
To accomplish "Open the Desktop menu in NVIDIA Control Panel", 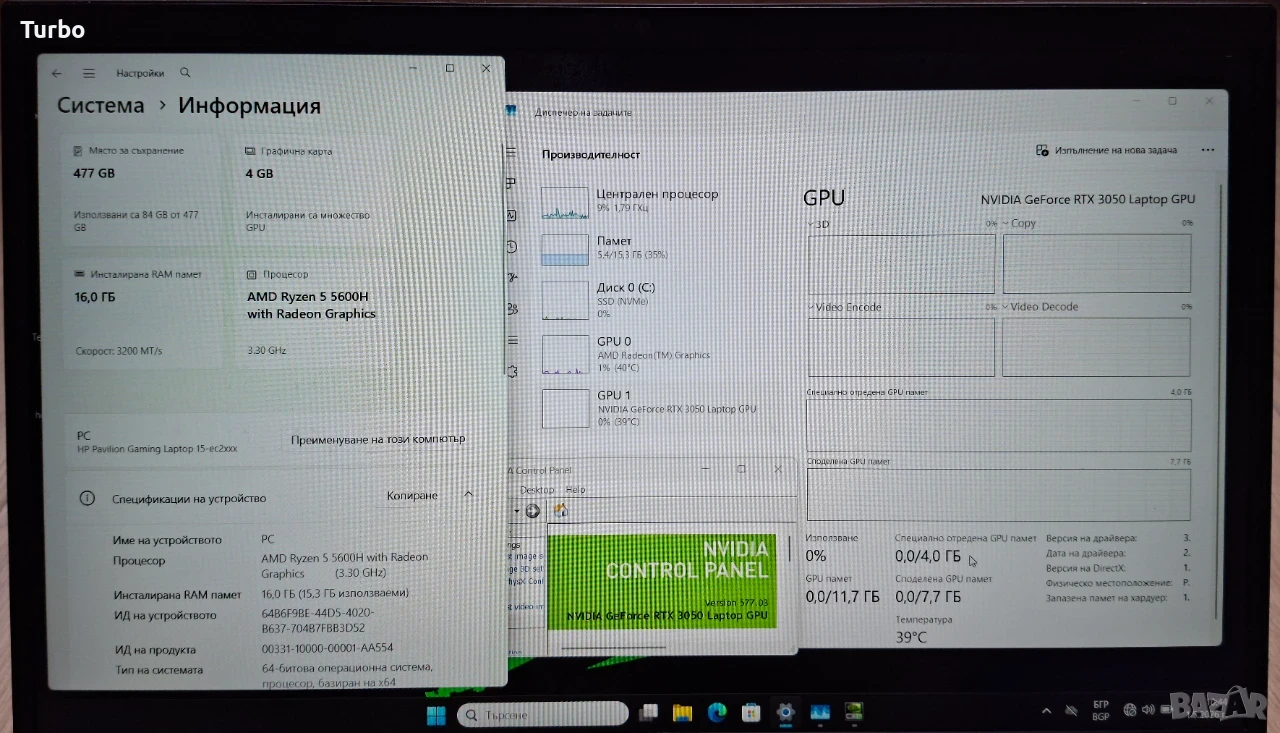I will point(537,490).
